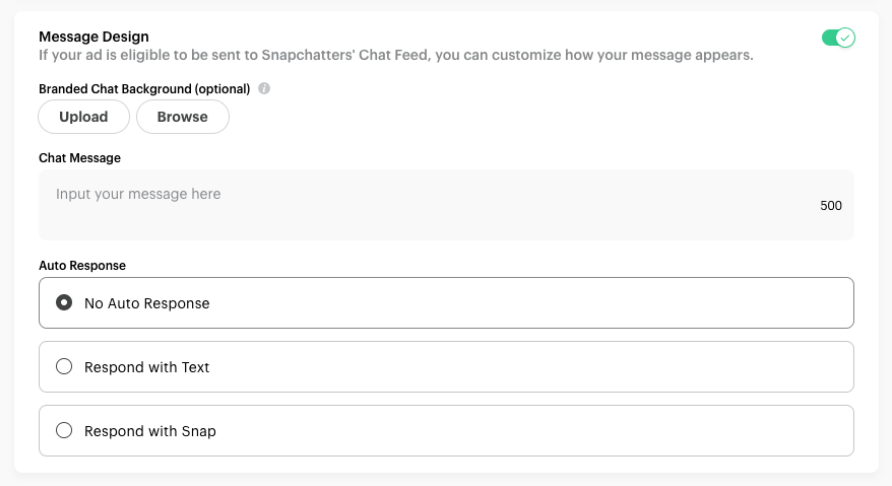892x486 pixels.
Task: Click the info icon beside Branded Chat Background
Action: click(264, 88)
